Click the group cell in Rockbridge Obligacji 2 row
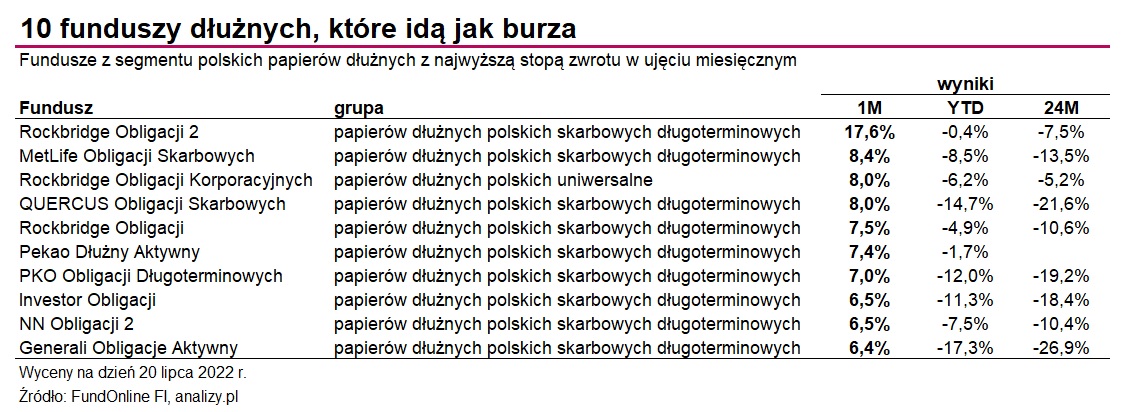 click(x=567, y=132)
